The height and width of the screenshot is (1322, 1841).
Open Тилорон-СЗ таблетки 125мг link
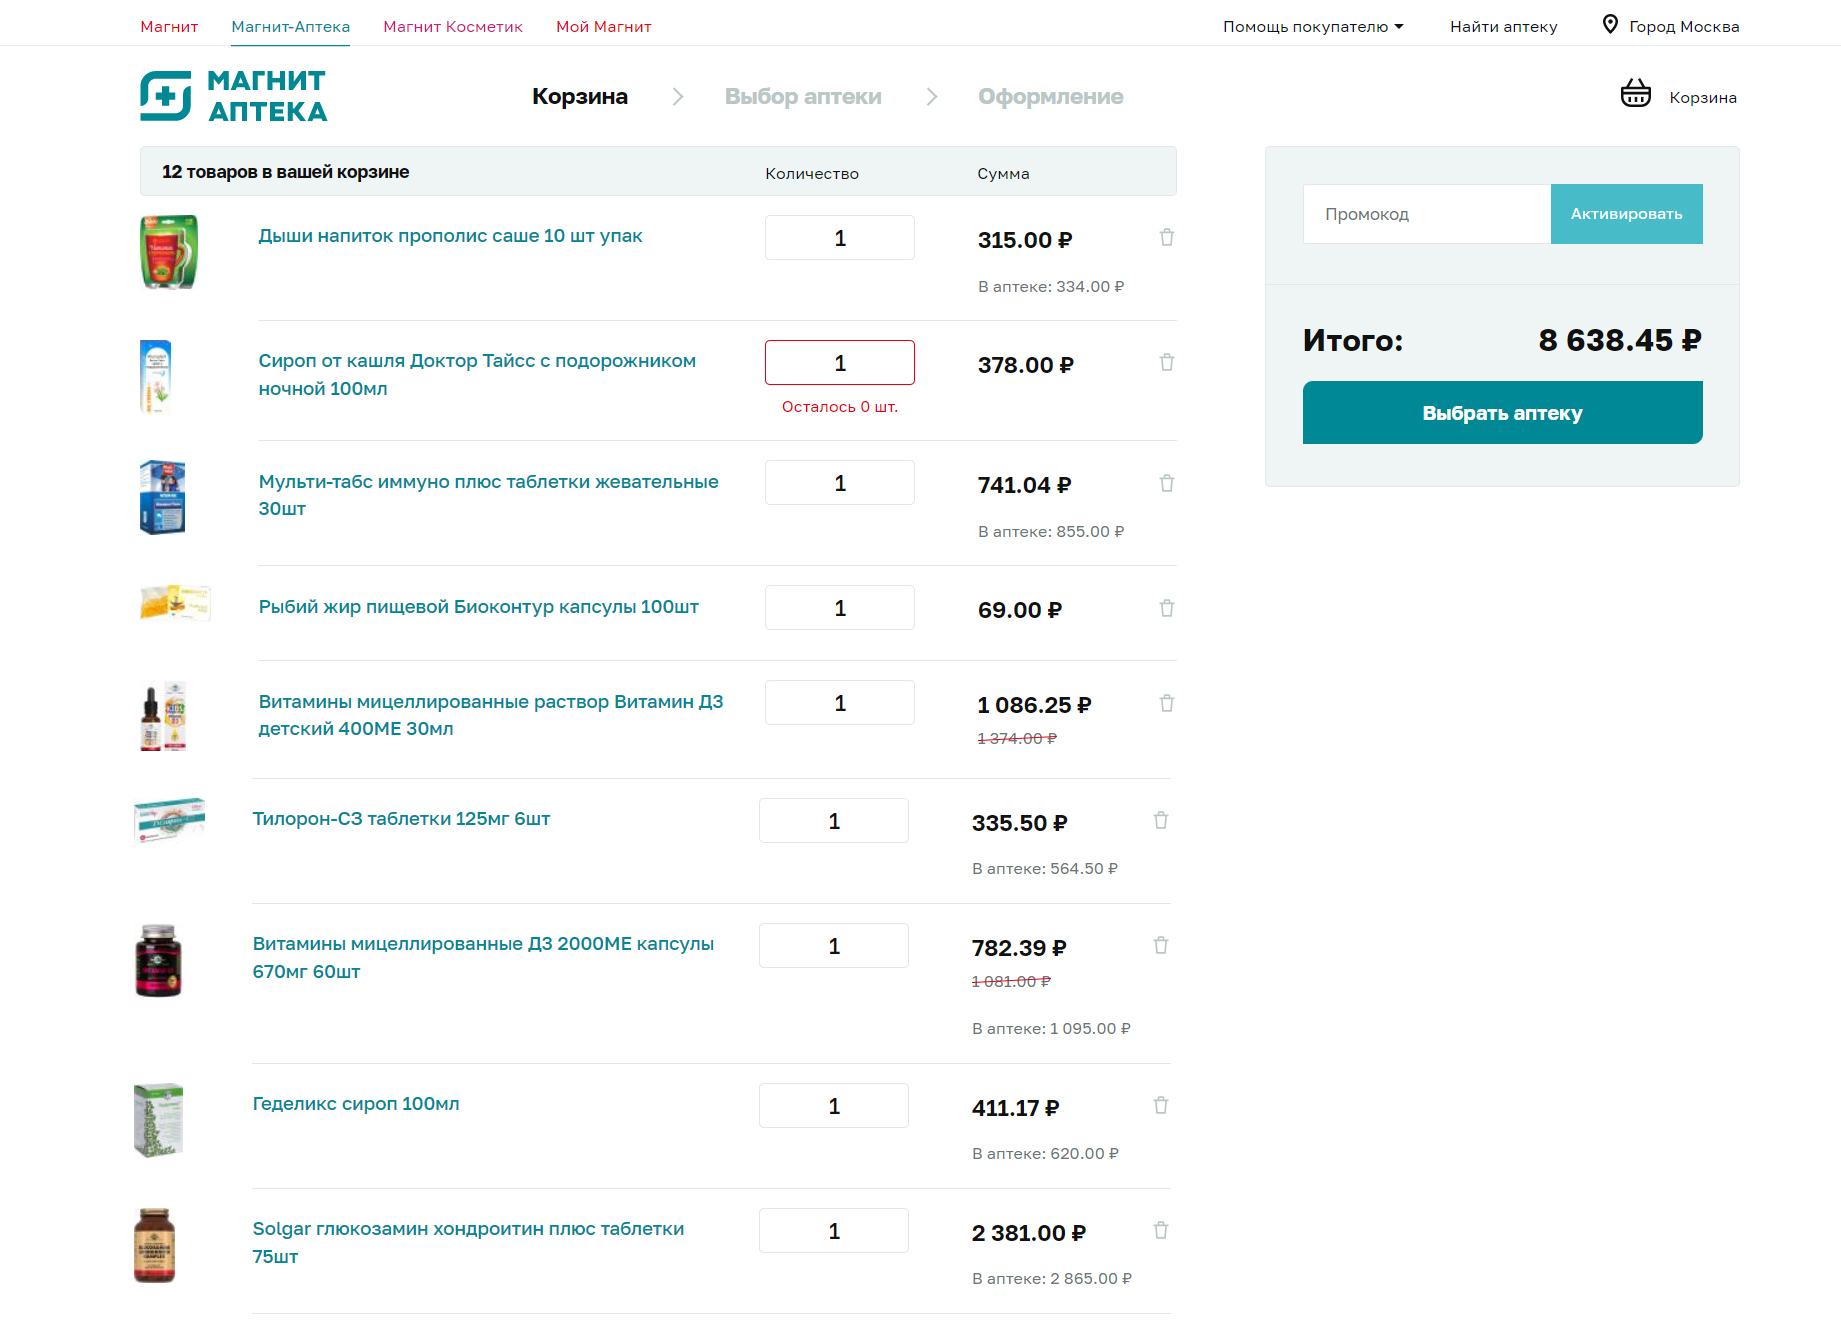(401, 819)
